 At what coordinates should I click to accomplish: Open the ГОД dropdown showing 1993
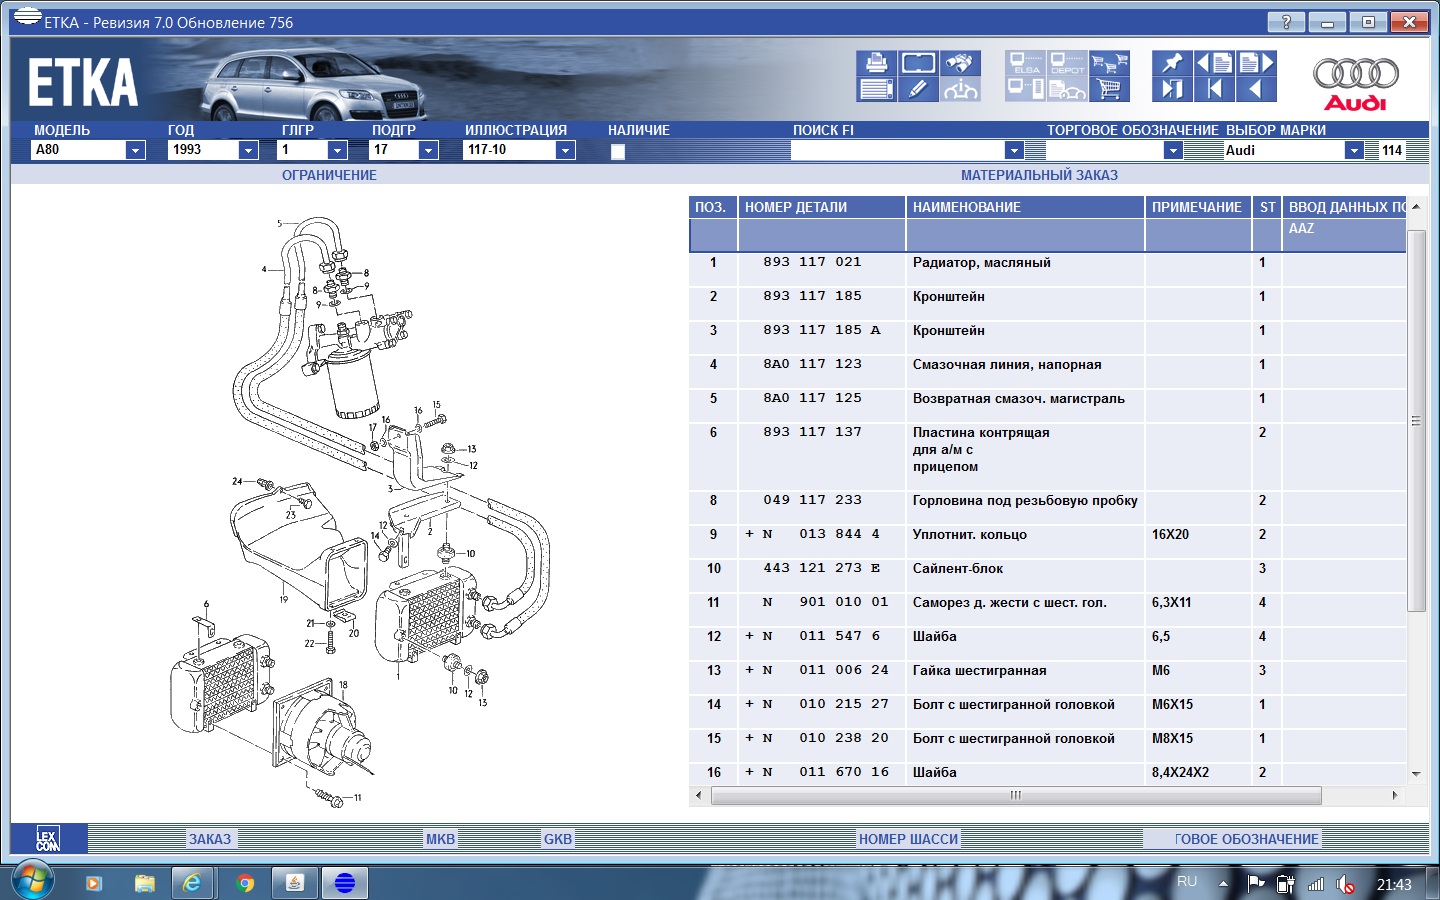point(248,150)
